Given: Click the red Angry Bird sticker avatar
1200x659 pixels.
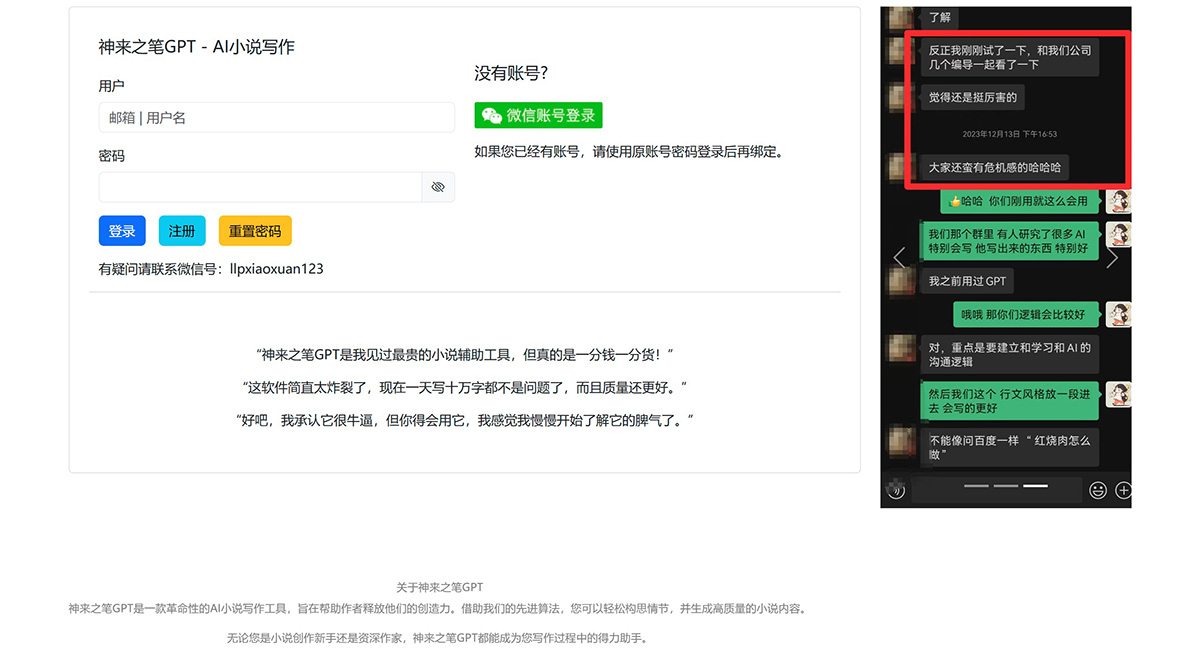Looking at the screenshot, I should [x=1119, y=201].
